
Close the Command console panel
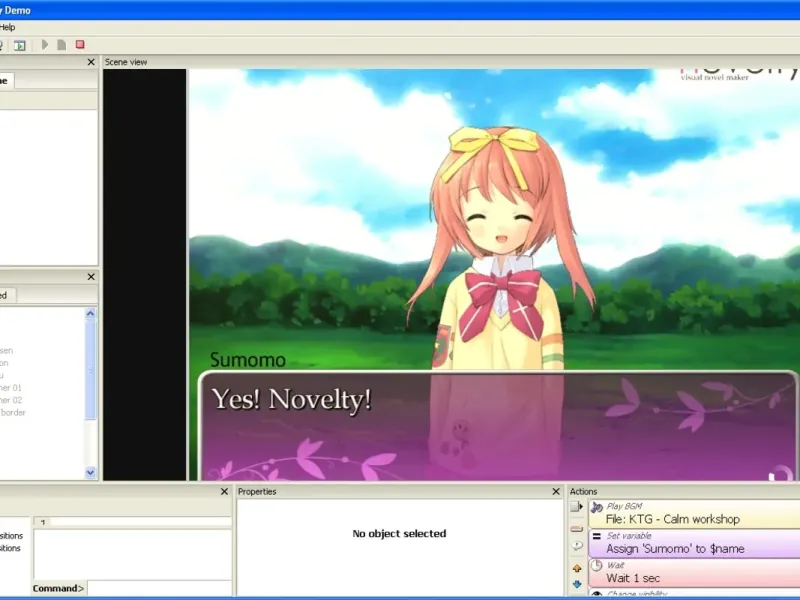coord(224,491)
